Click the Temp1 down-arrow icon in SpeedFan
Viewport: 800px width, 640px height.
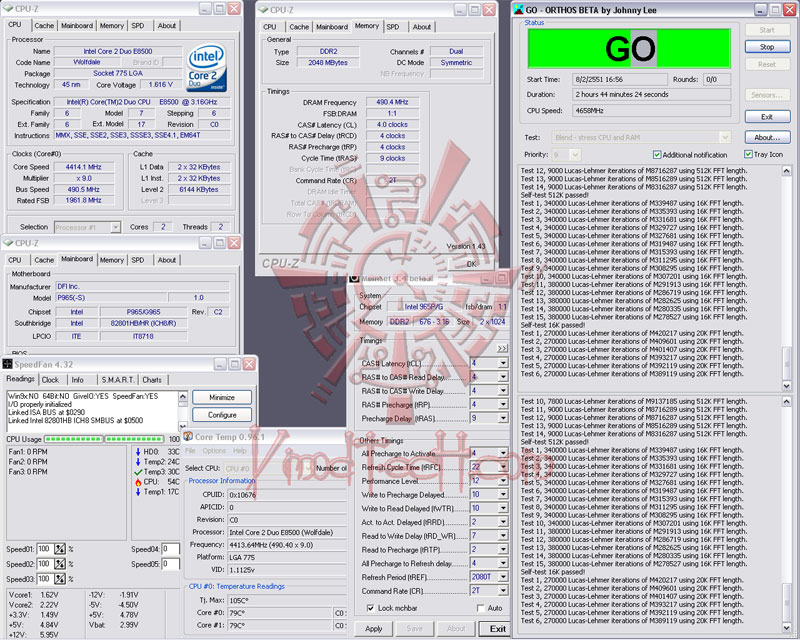(x=138, y=492)
